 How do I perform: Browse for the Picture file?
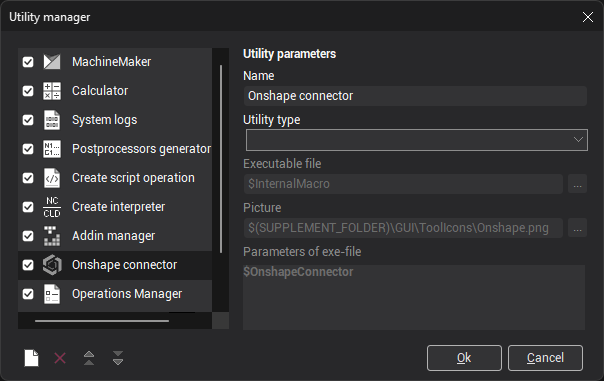[577, 228]
